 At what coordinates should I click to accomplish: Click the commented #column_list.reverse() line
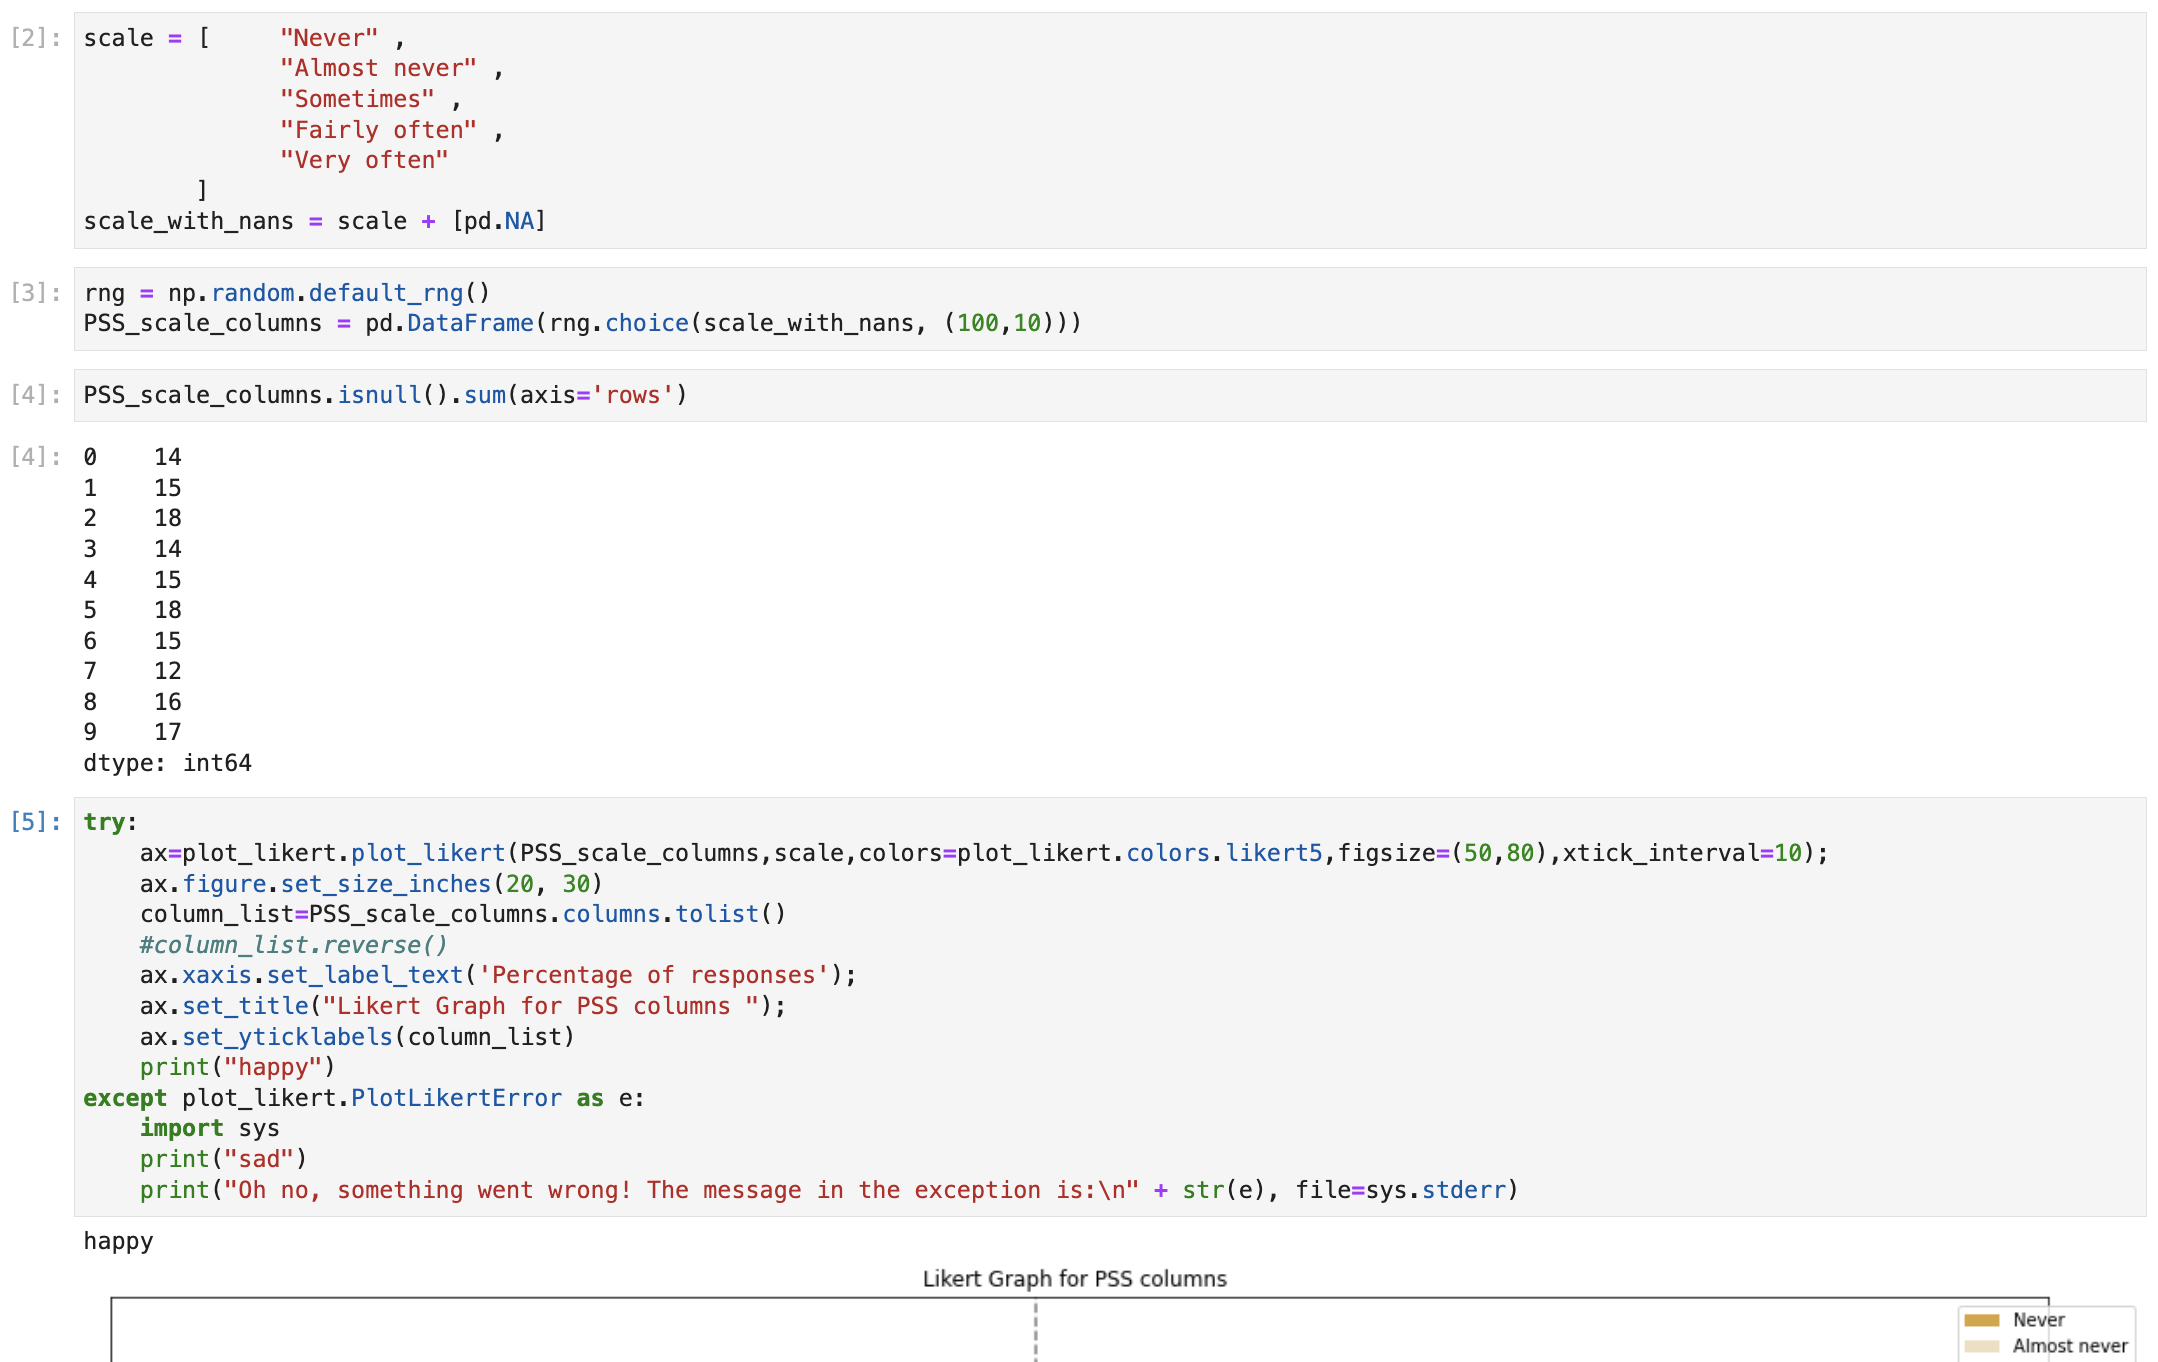(x=294, y=944)
